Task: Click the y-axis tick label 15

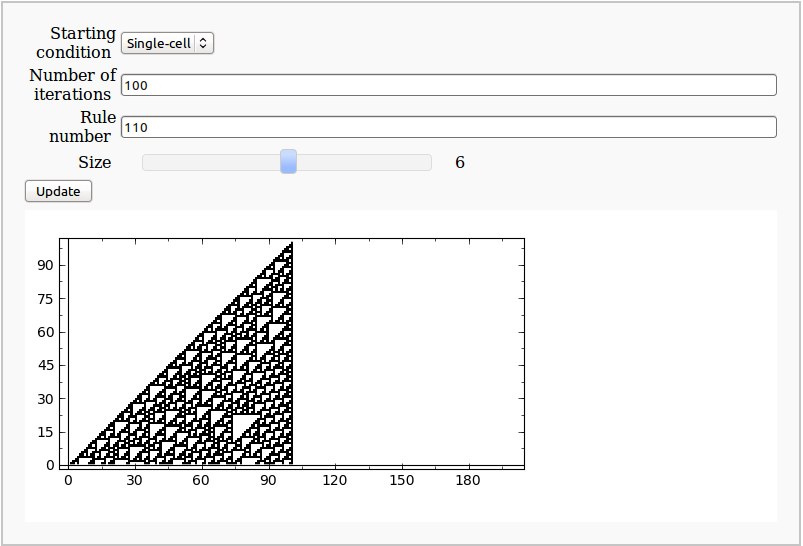Action: 44,432
